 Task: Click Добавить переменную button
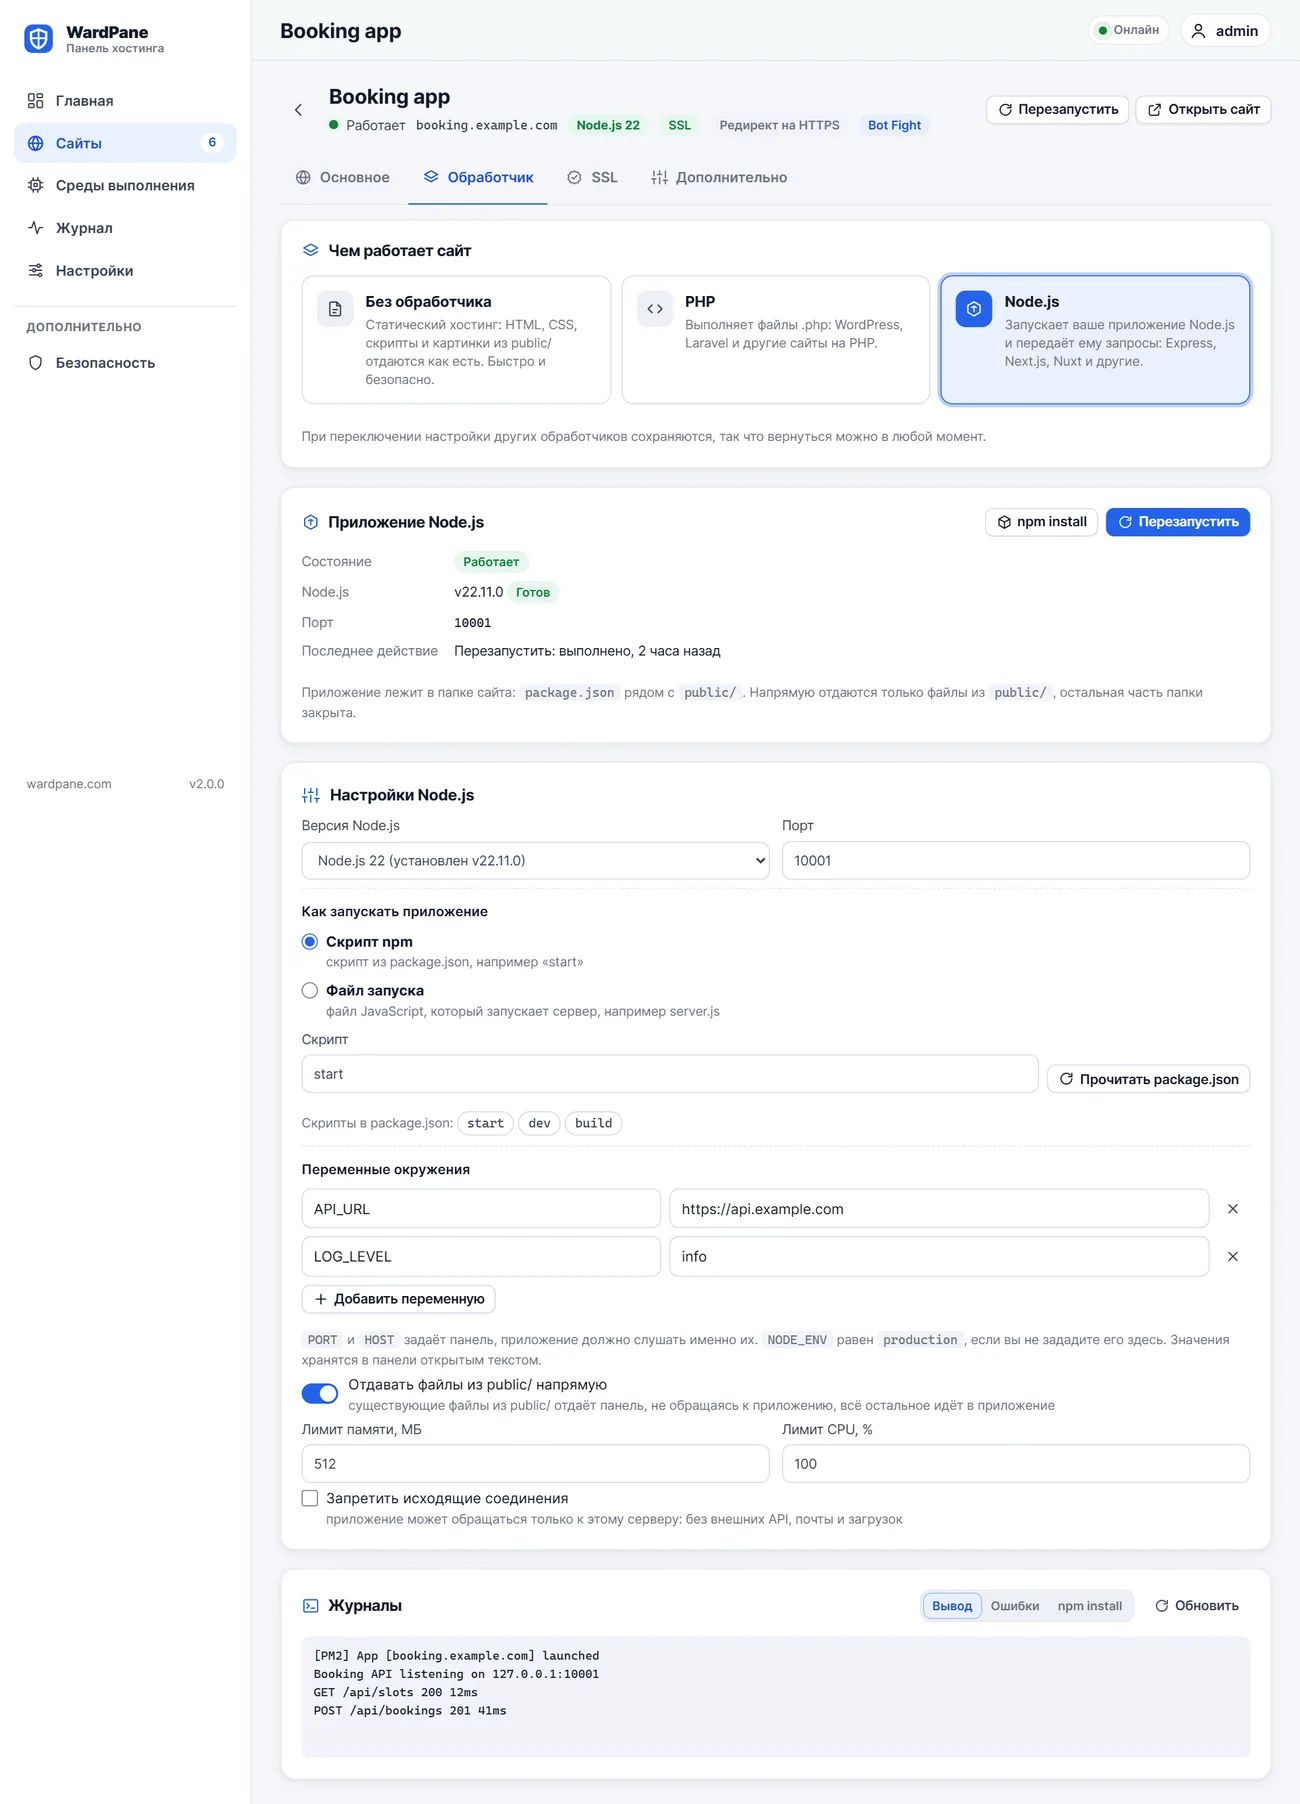click(x=399, y=1299)
